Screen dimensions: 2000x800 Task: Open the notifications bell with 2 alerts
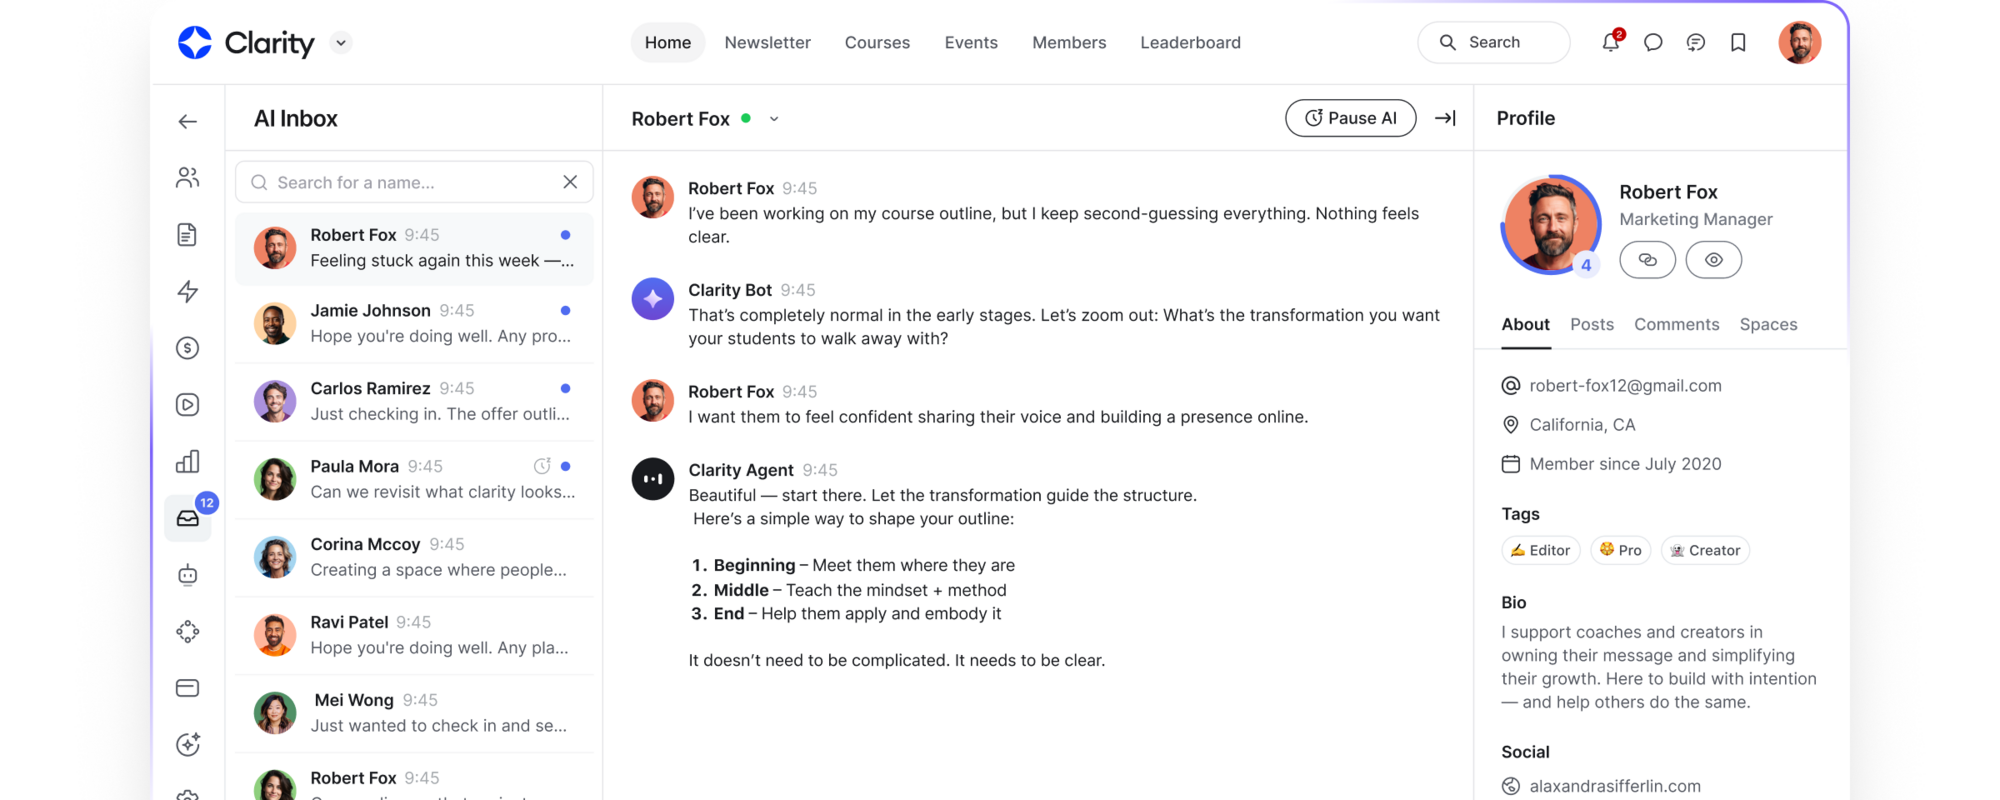[1610, 42]
